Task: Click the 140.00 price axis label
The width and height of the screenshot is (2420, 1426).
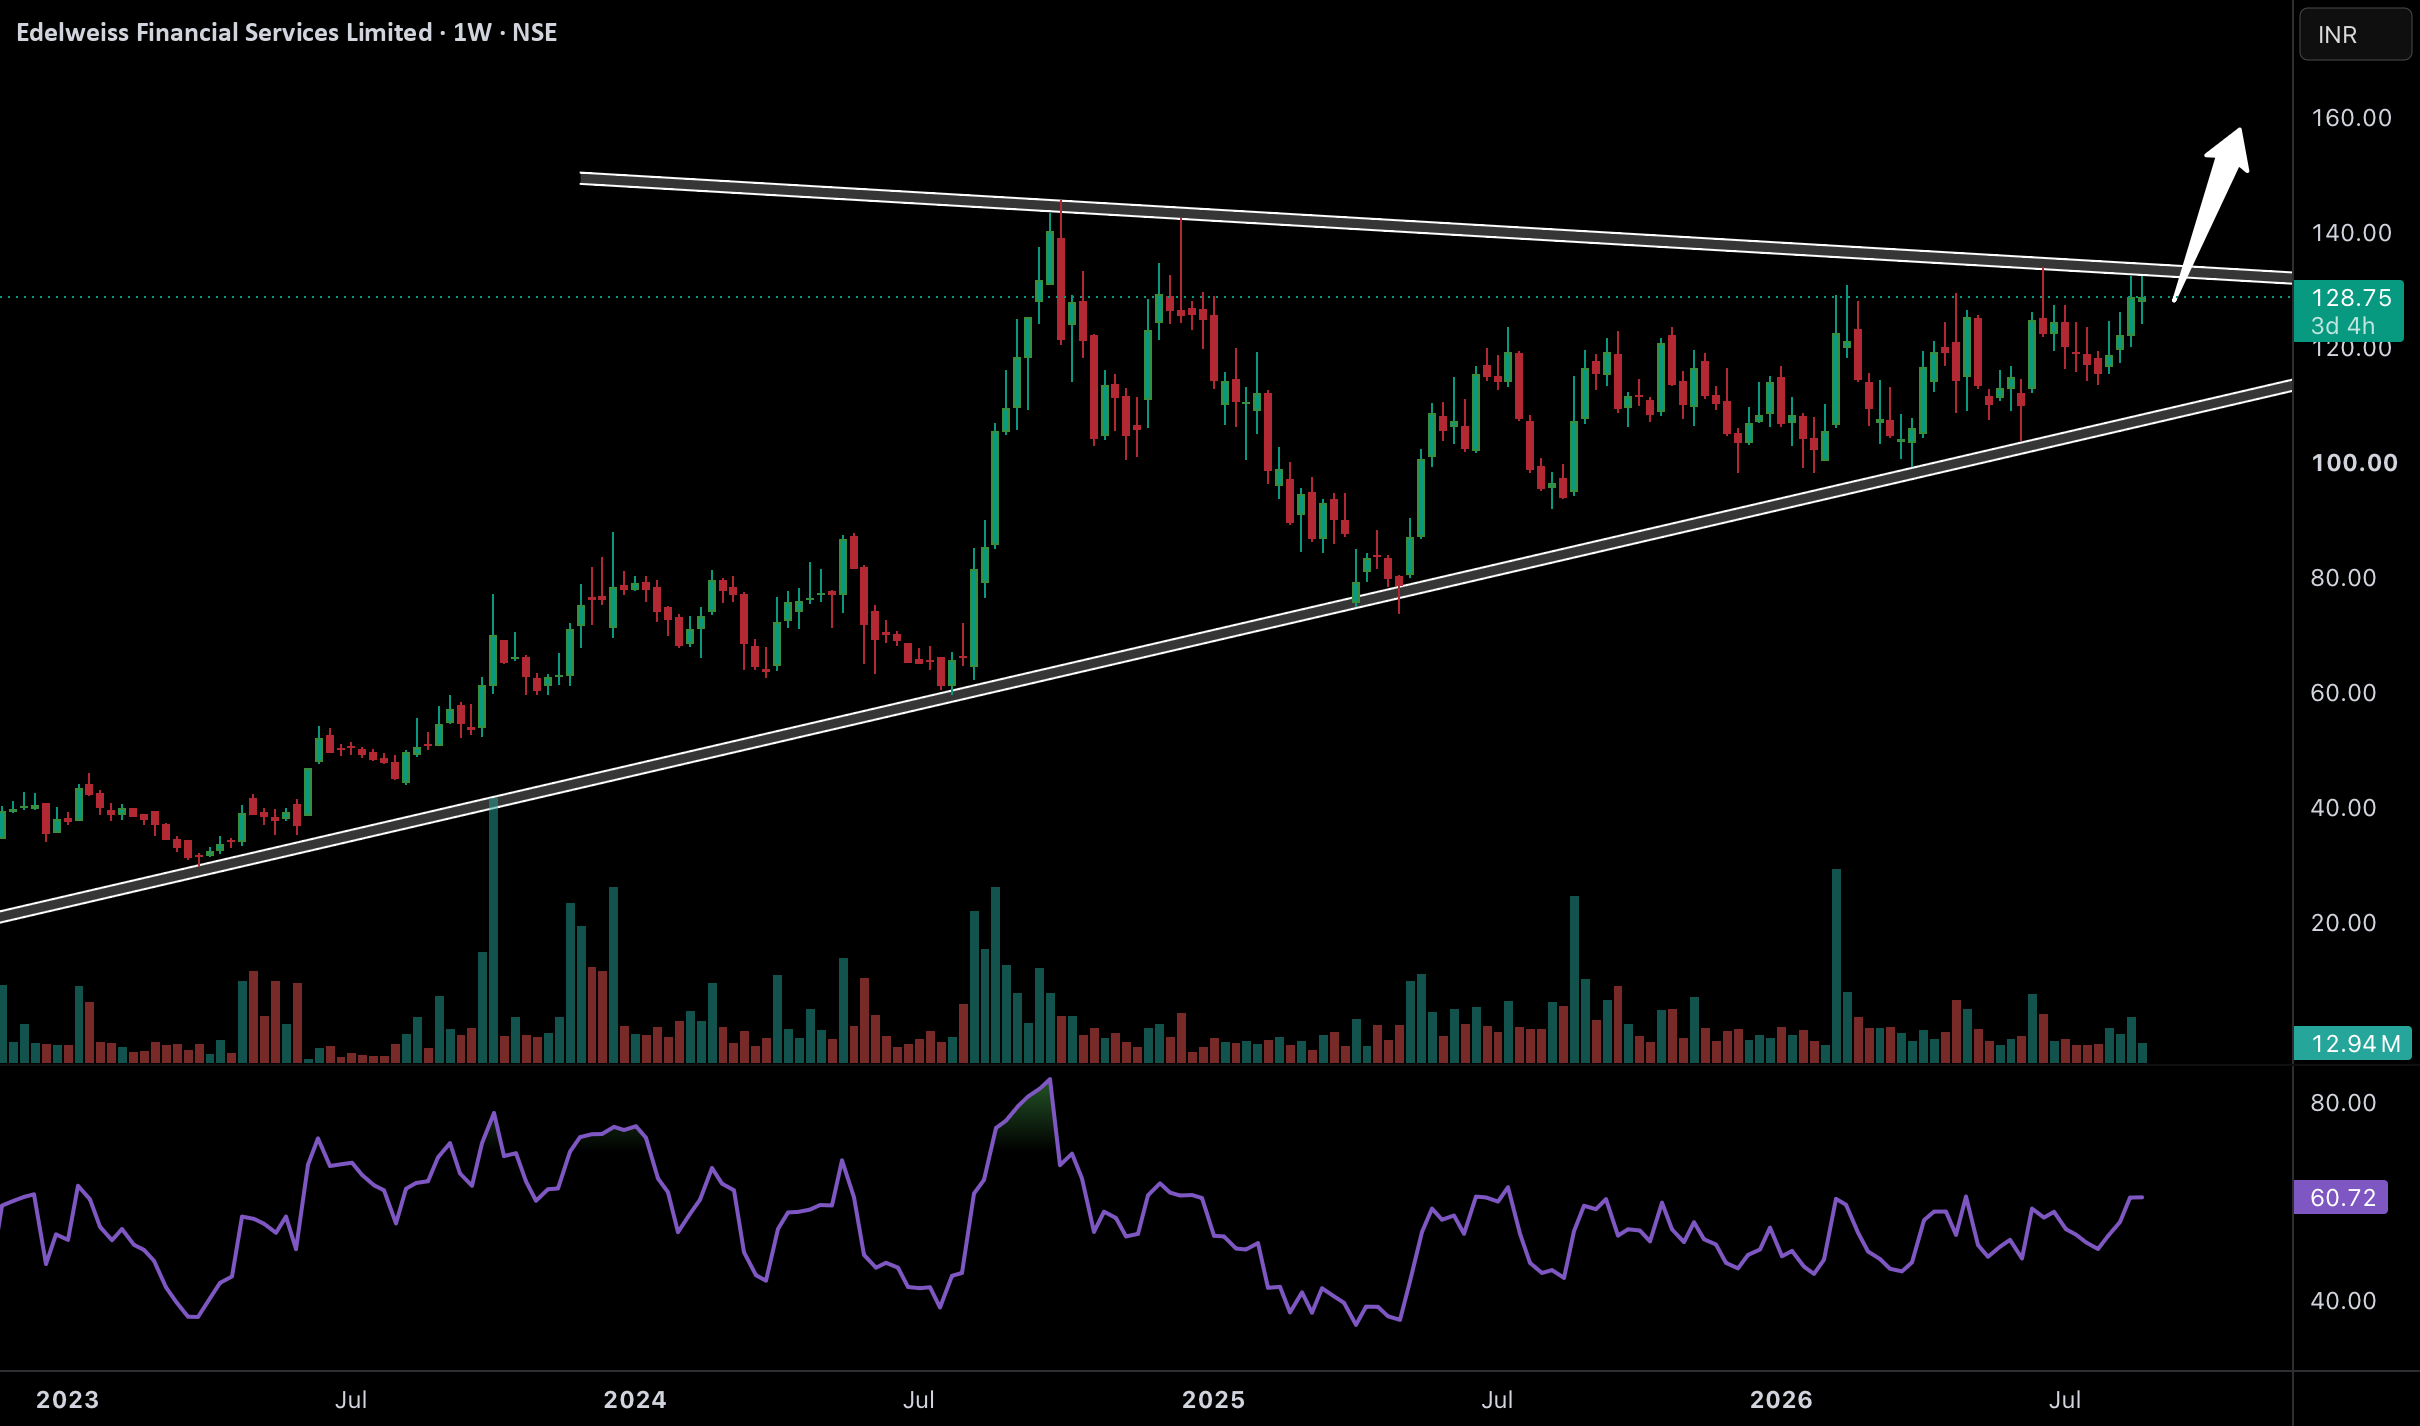Action: coord(2351,233)
